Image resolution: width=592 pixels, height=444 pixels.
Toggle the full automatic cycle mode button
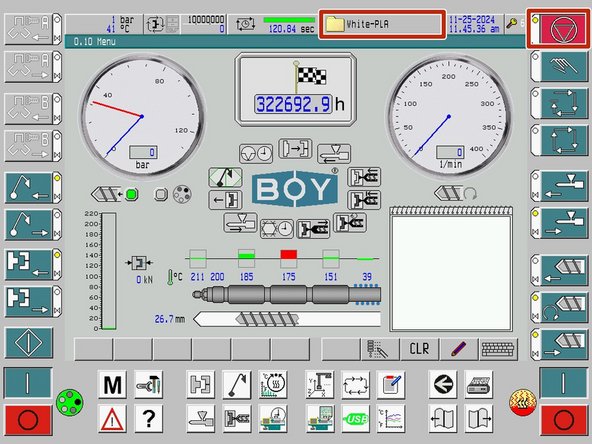559,140
